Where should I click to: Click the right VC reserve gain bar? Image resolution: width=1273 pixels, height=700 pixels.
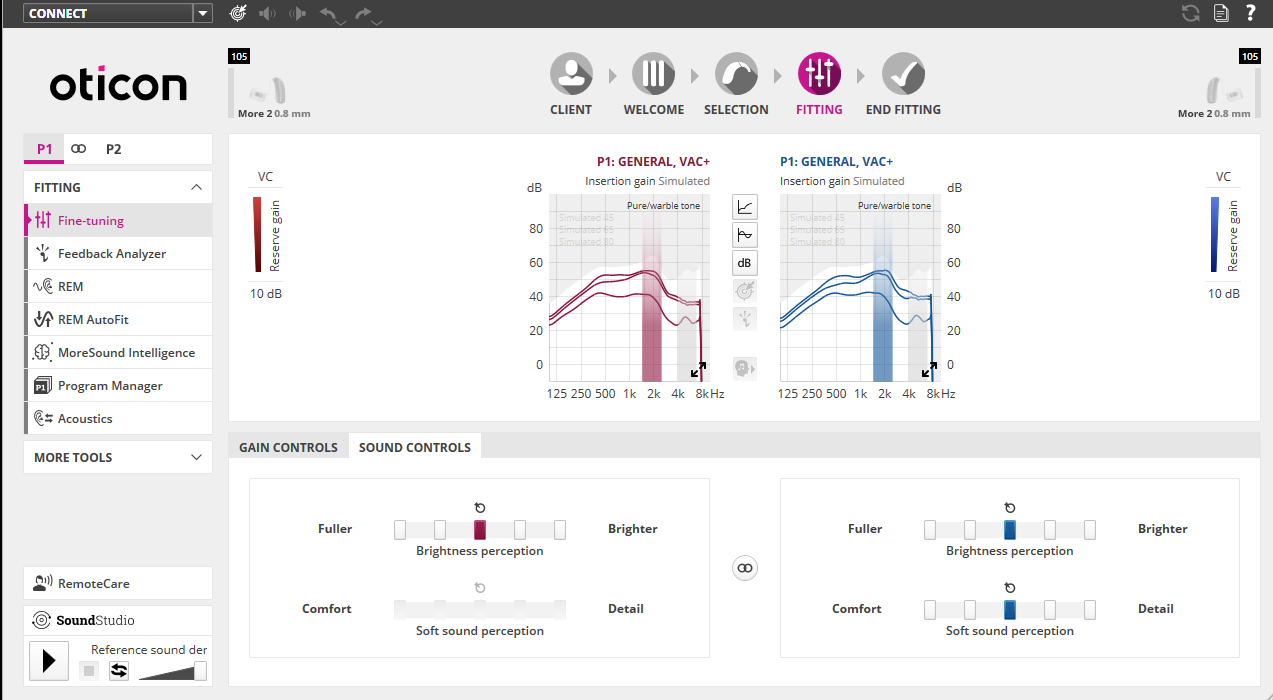[x=1215, y=234]
